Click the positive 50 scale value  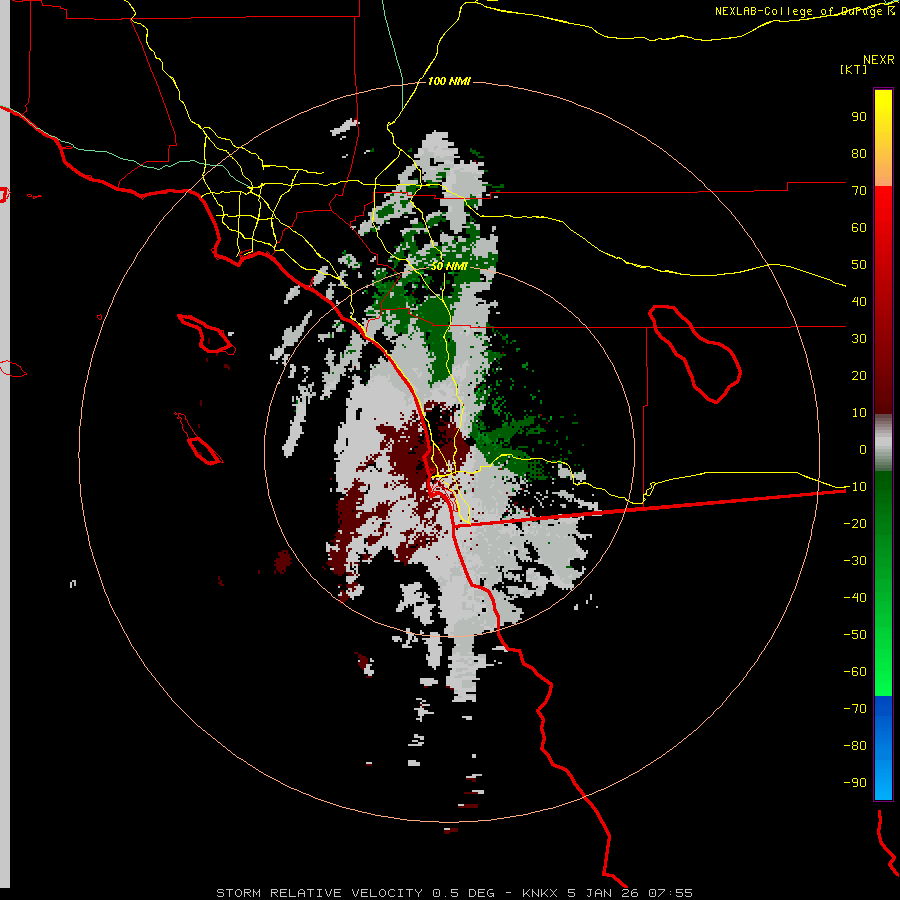click(x=859, y=265)
